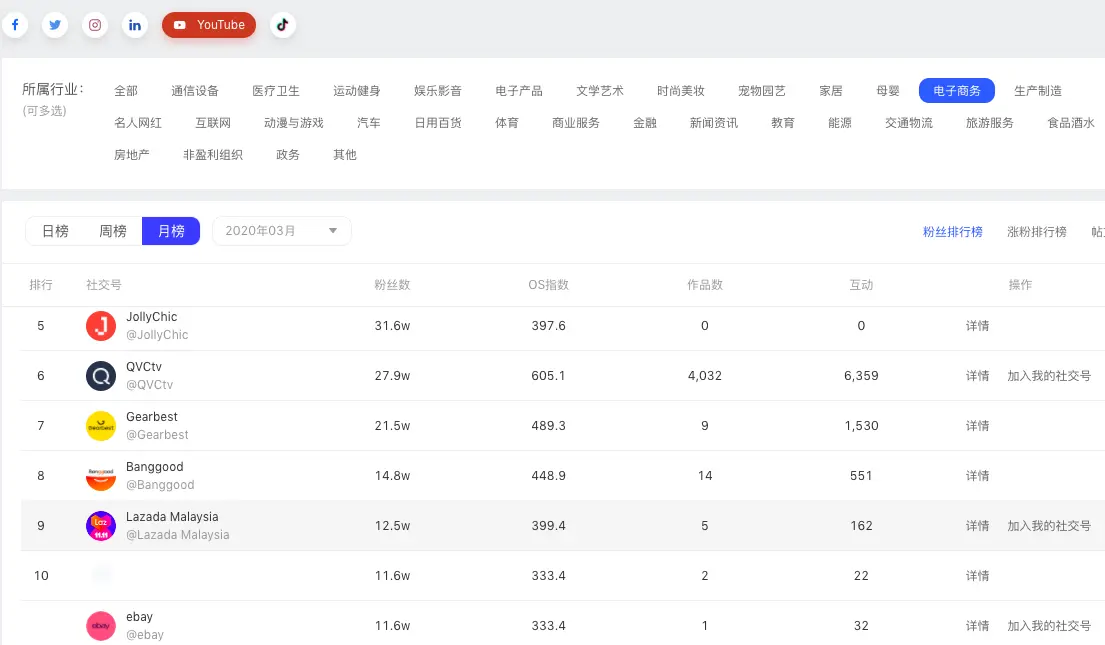Filter industry by 生产制造
This screenshot has width=1105, height=645.
point(1039,90)
